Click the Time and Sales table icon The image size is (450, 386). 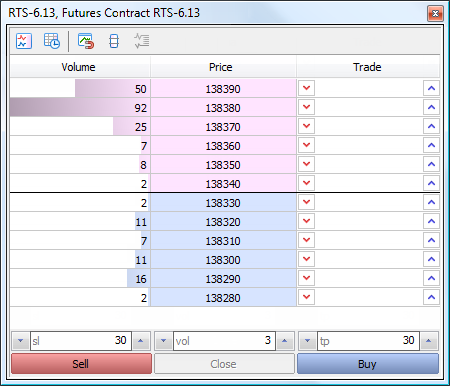pyautogui.click(x=52, y=41)
